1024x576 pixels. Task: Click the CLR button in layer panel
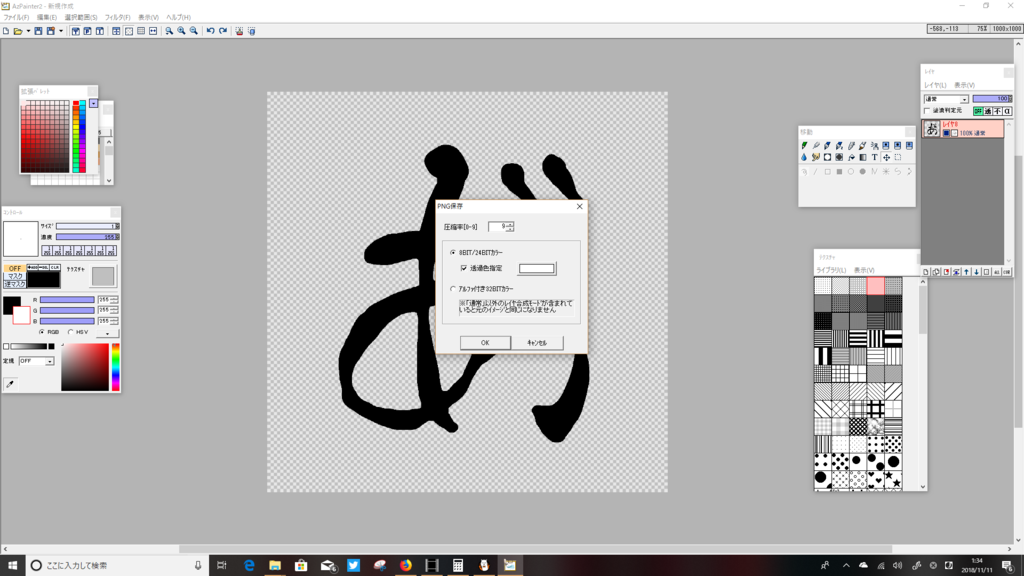pyautogui.click(x=1006, y=272)
